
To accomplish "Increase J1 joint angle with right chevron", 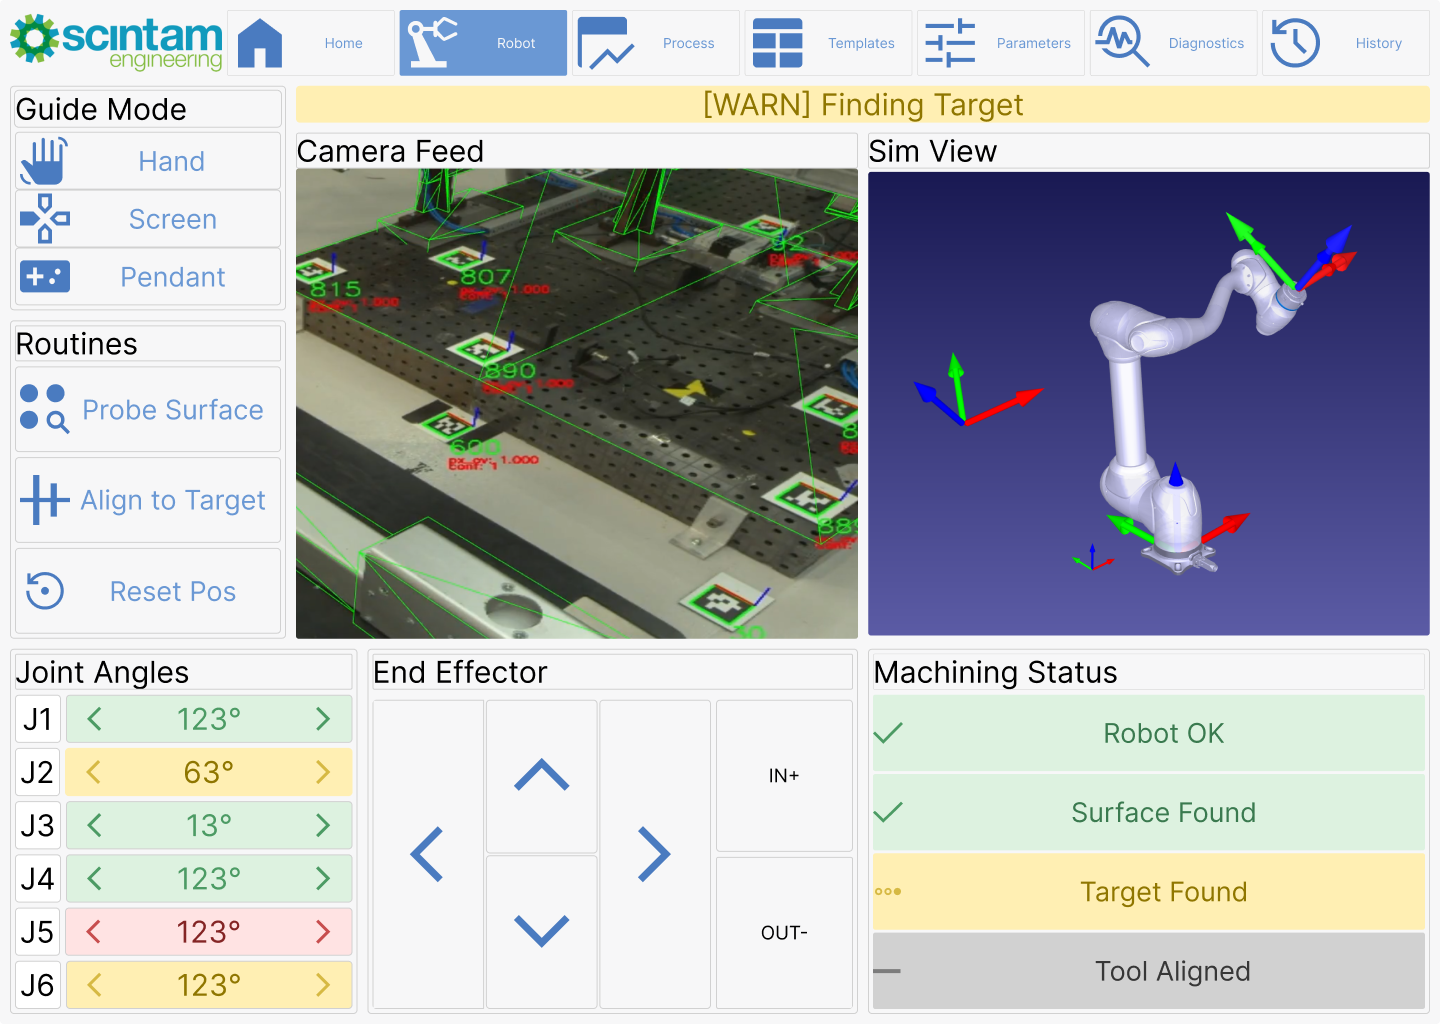I will click(x=323, y=719).
